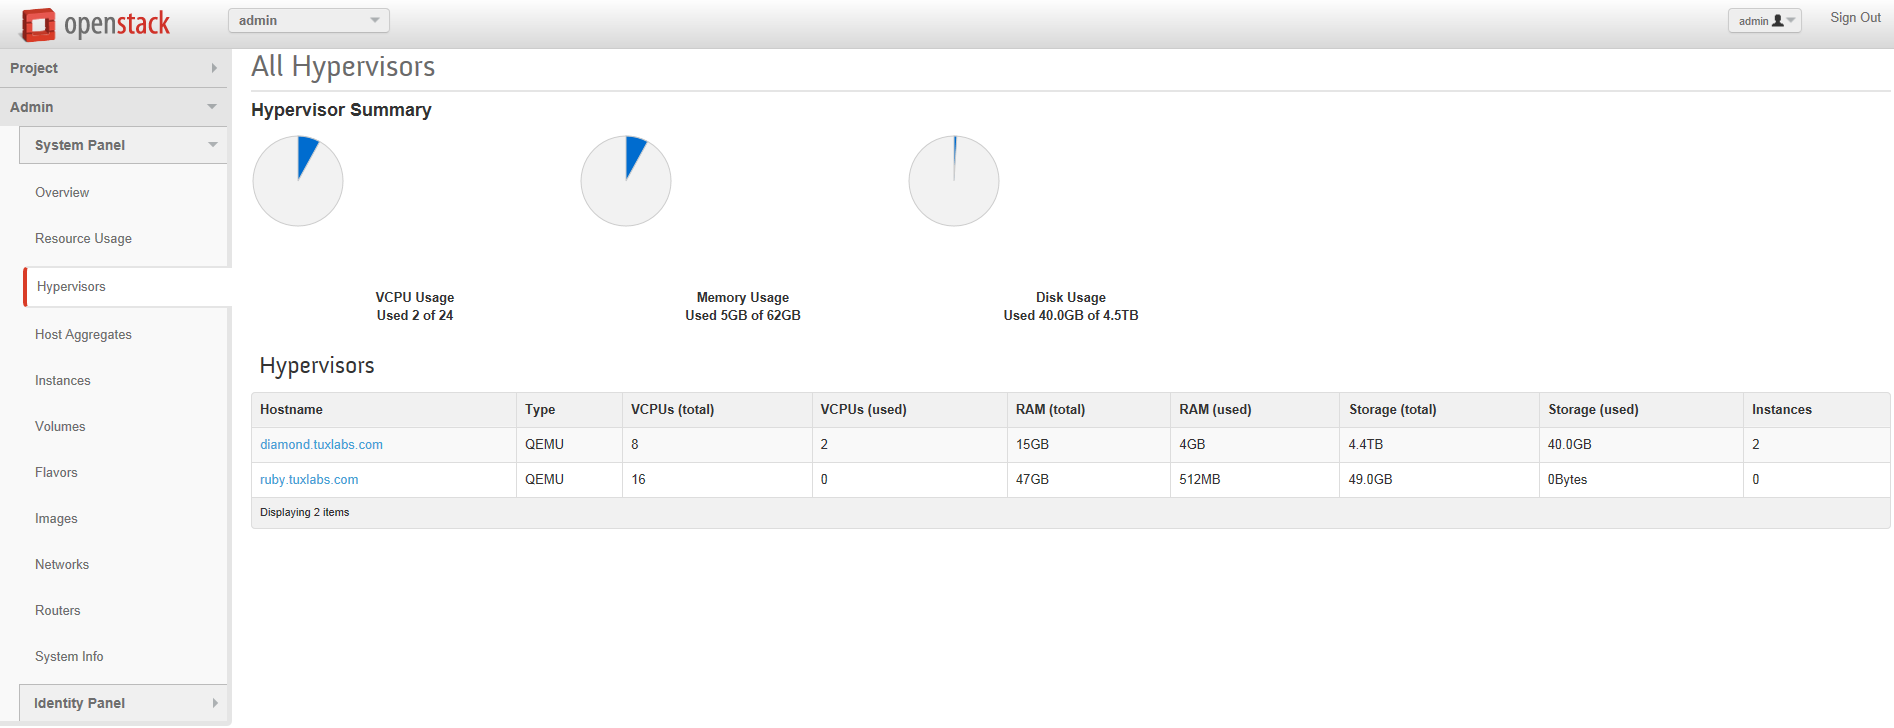Open the Routers page
The image size is (1894, 728).
(x=57, y=611)
